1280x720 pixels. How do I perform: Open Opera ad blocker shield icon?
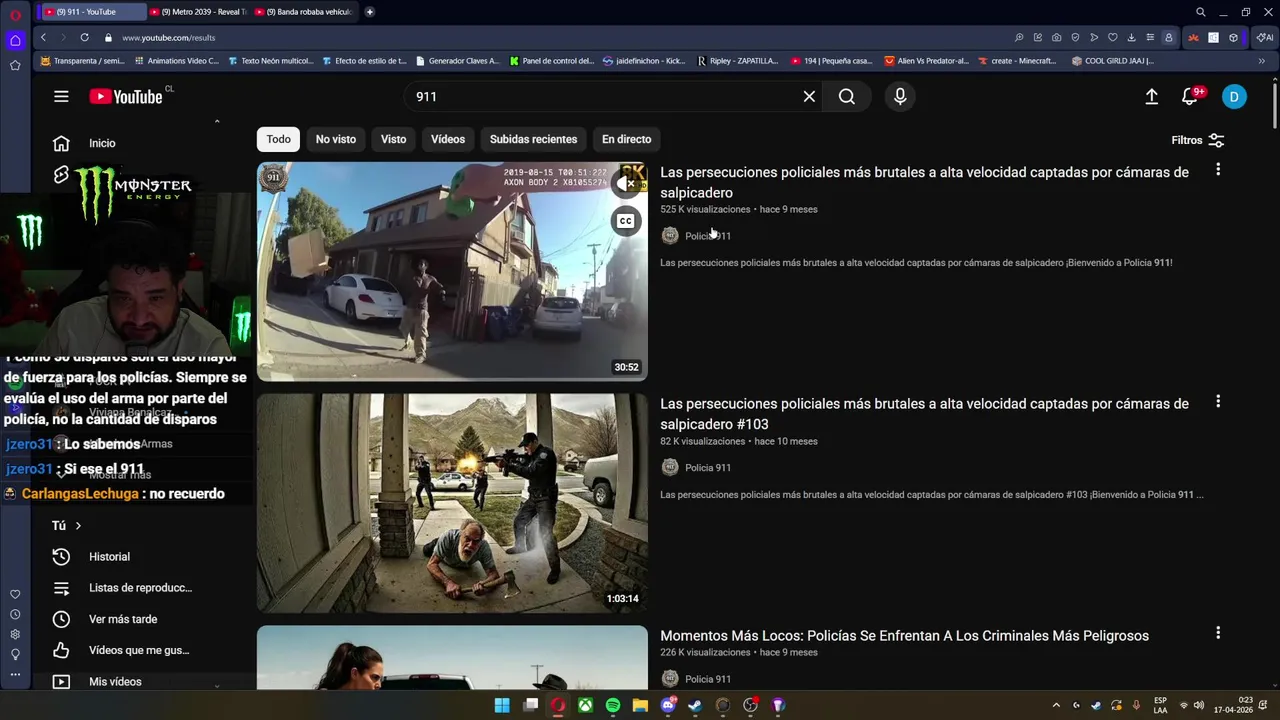(1075, 37)
